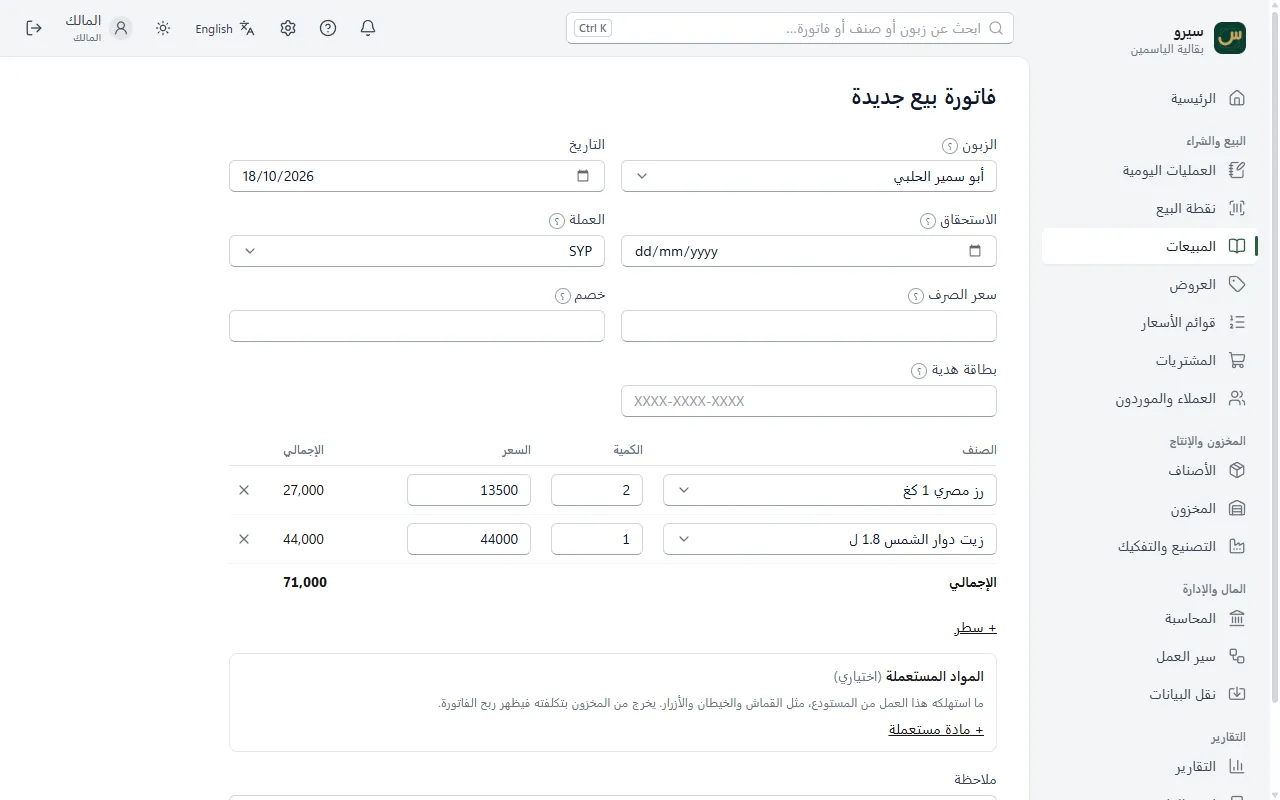Add a new invoice line with + سطر
Viewport: 1280px width, 800px height.
point(976,628)
